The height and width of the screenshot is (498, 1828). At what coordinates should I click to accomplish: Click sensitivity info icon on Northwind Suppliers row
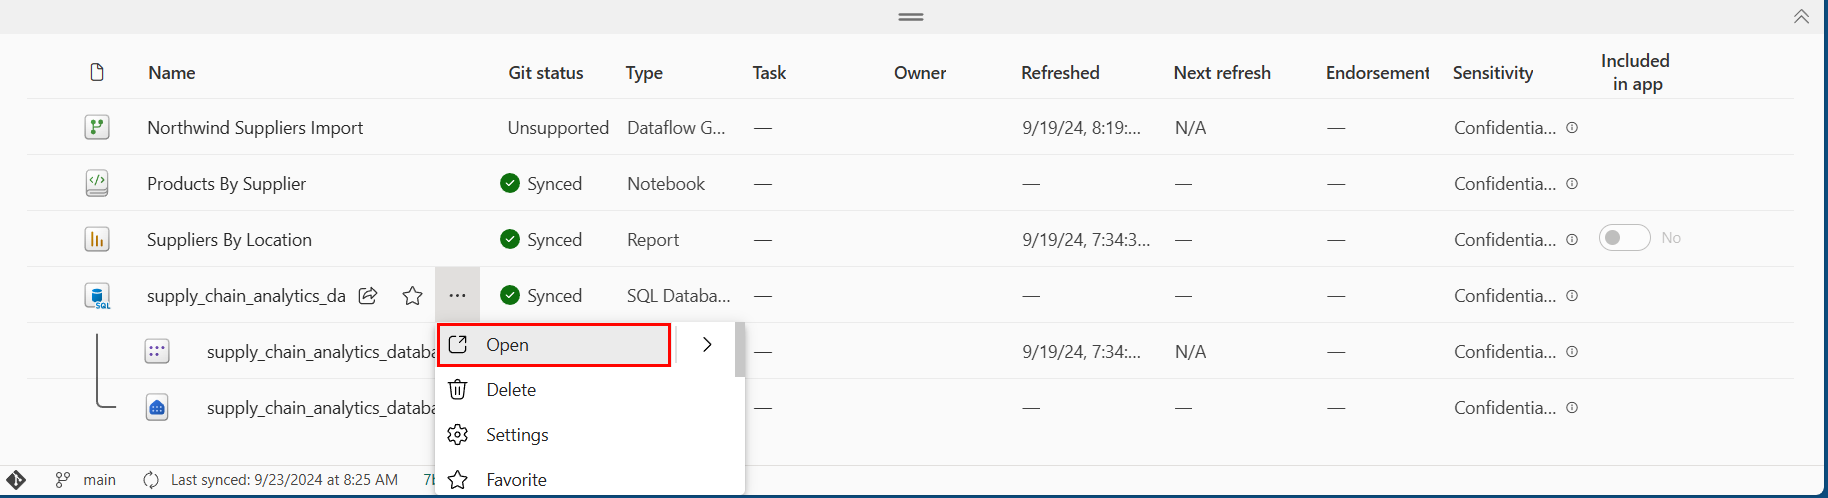[x=1572, y=127]
